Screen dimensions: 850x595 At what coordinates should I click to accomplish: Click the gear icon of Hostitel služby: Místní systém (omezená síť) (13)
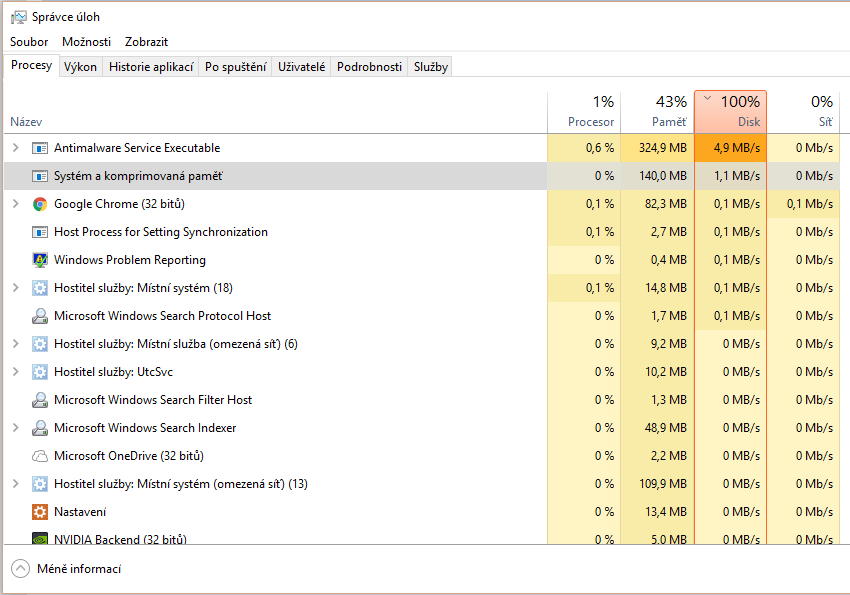[40, 484]
